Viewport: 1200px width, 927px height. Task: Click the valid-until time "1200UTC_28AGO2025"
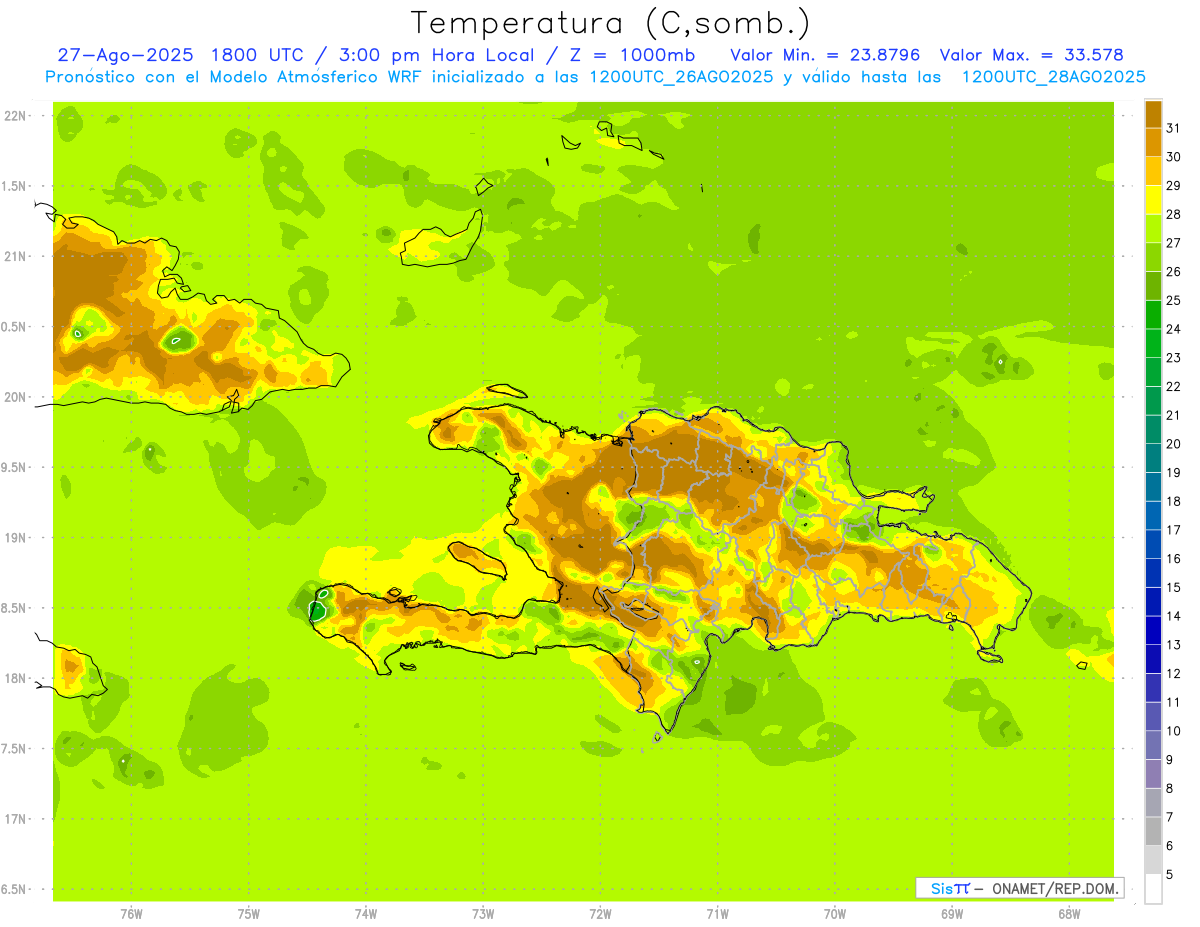pos(1053,77)
